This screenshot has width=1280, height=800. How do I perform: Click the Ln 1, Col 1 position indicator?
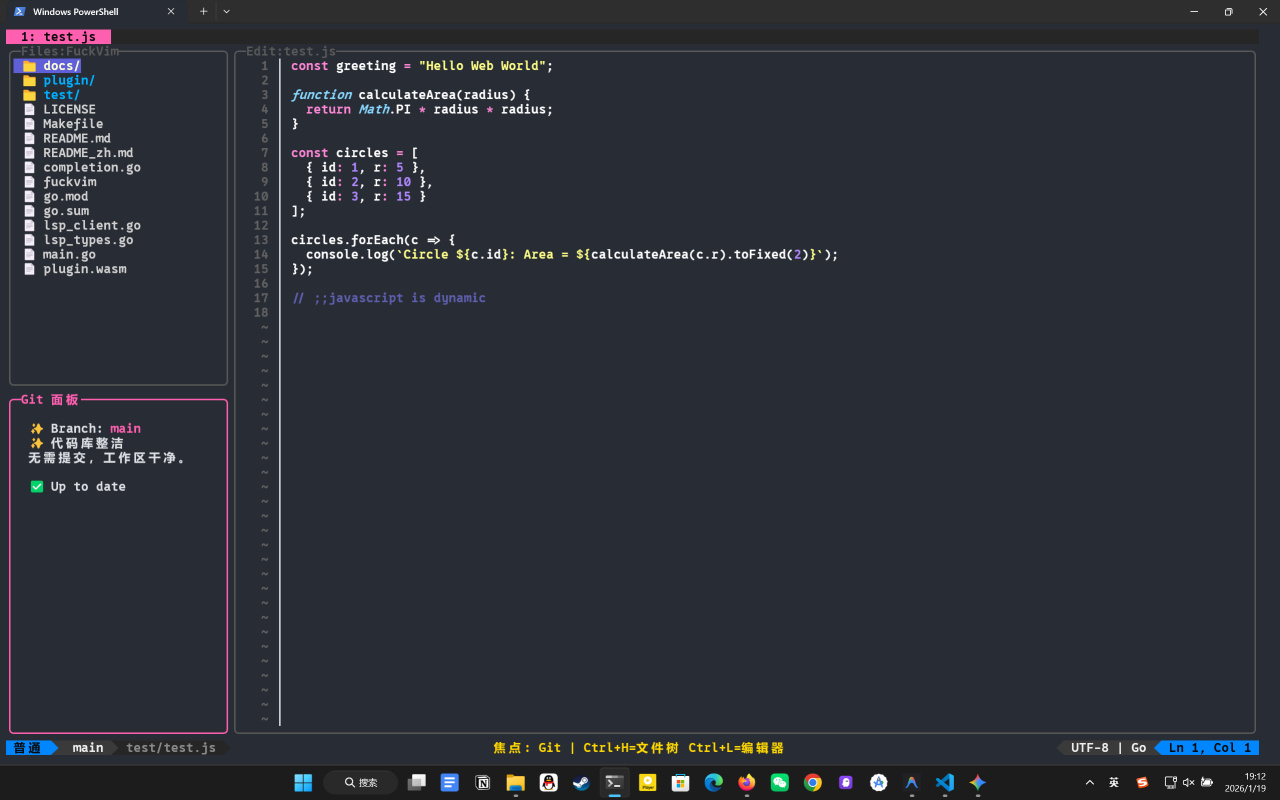pos(1210,748)
